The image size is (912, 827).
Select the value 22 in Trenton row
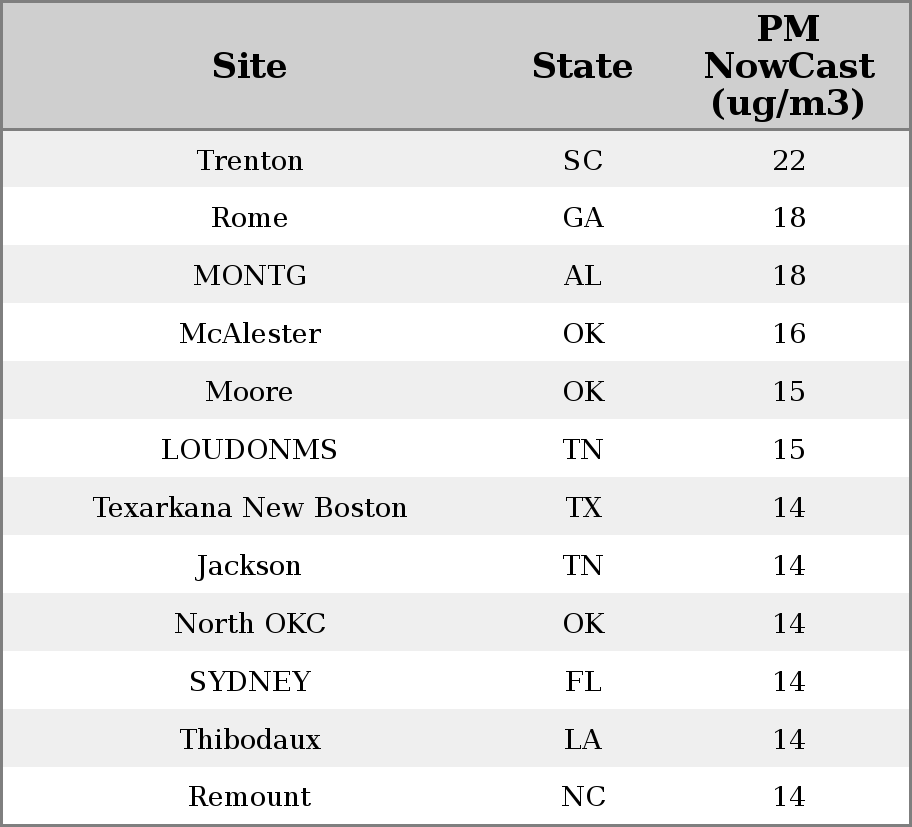tap(789, 161)
